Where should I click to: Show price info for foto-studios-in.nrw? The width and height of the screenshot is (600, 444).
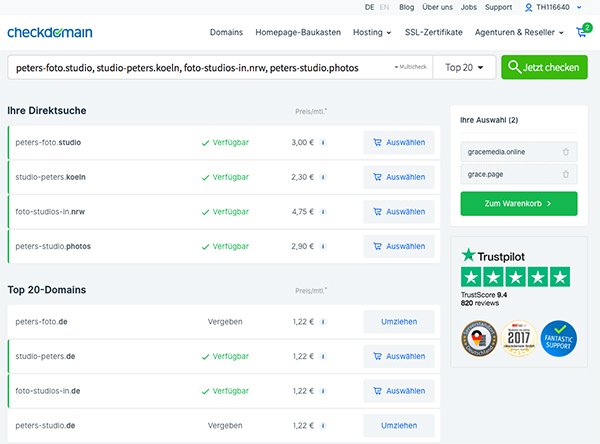(x=323, y=212)
